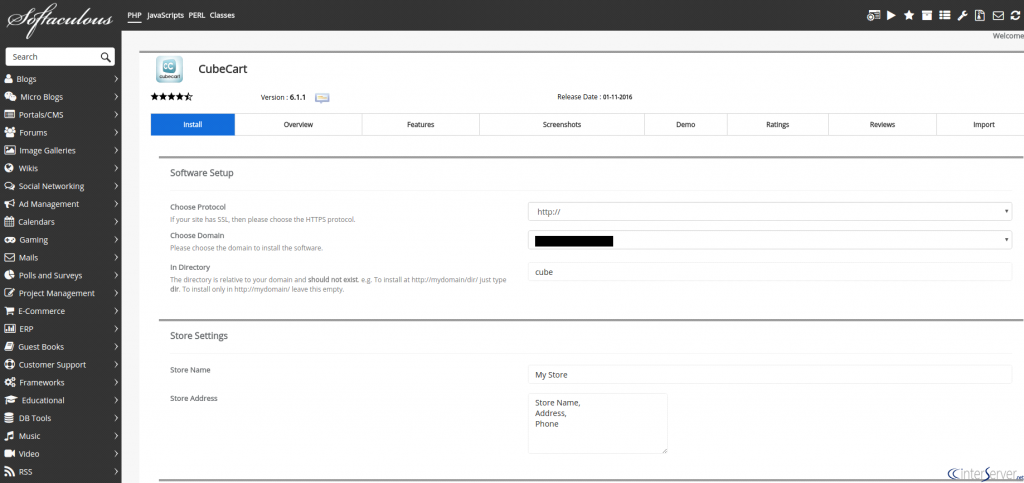Click the CubeCart logo icon
Screen dimensions: 1024x483
[169, 69]
